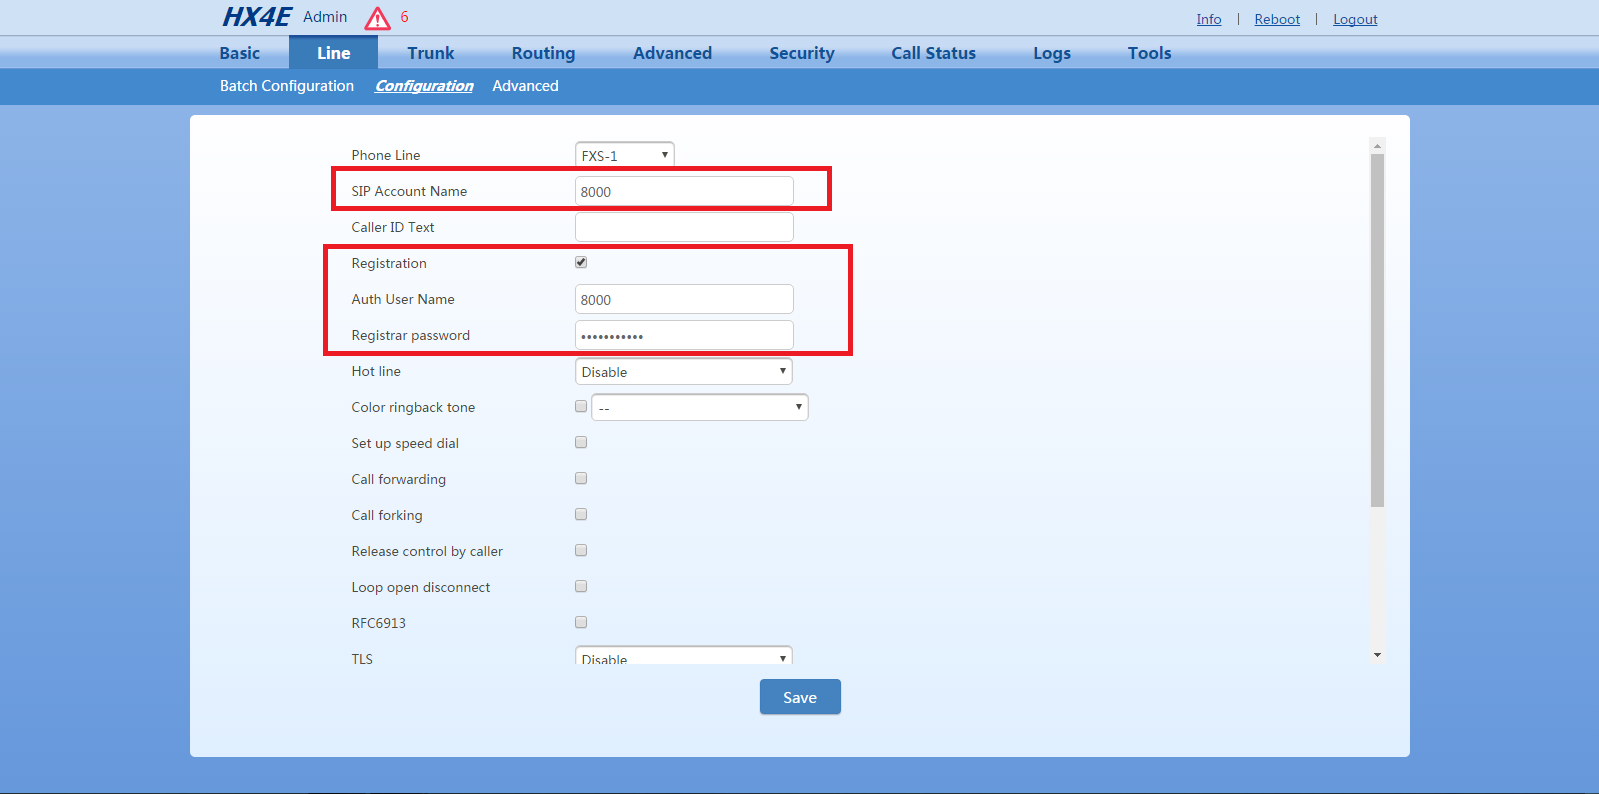Click the vertical scrollbar thumb
The image size is (1599, 794).
(1377, 330)
